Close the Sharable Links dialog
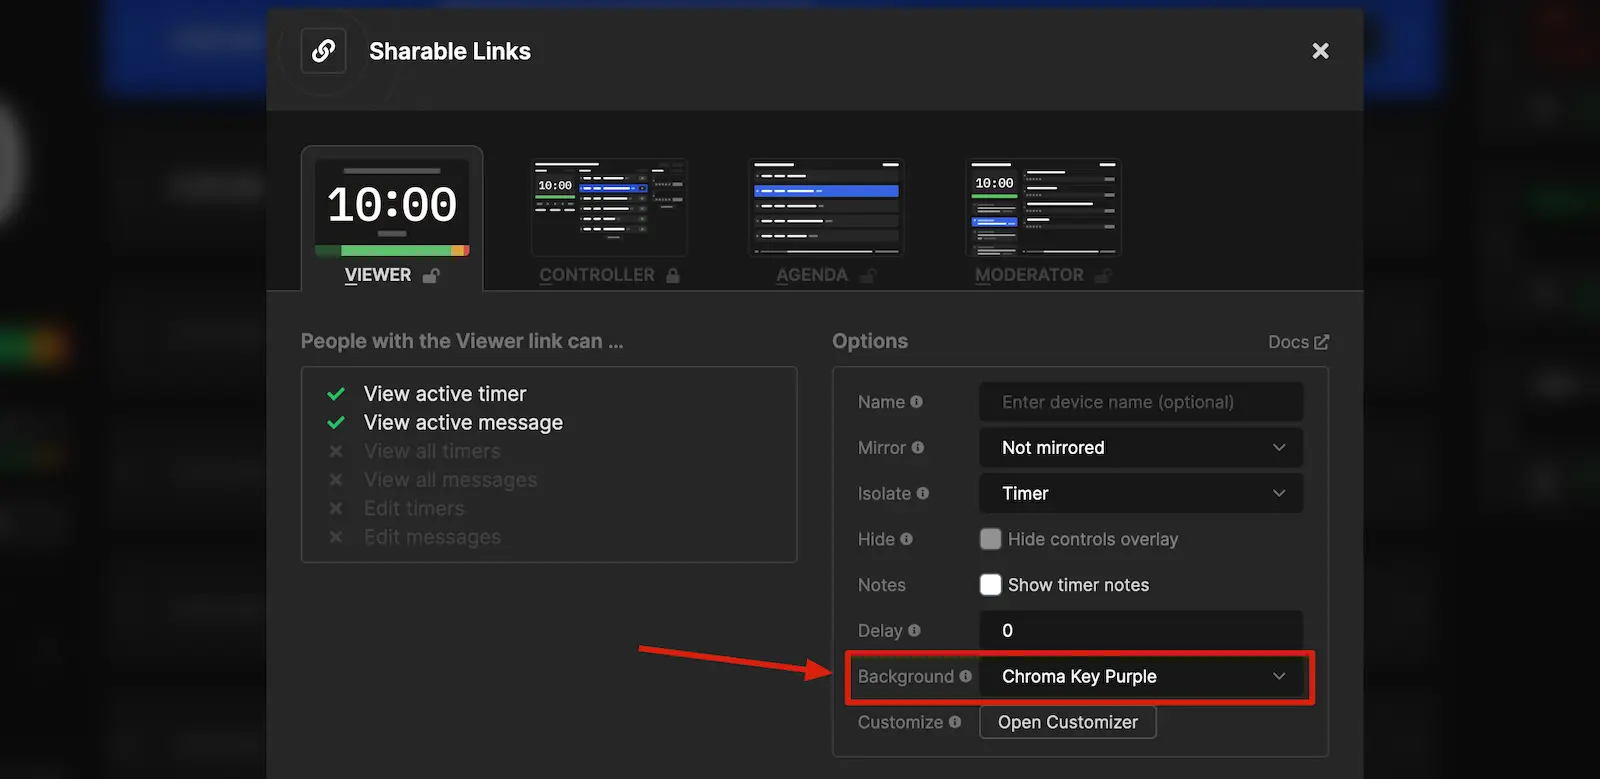 (1320, 51)
